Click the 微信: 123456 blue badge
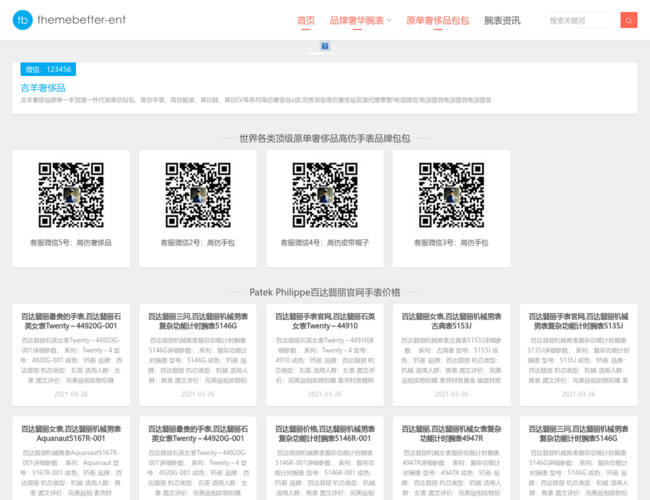This screenshot has width=650, height=500. point(48,69)
